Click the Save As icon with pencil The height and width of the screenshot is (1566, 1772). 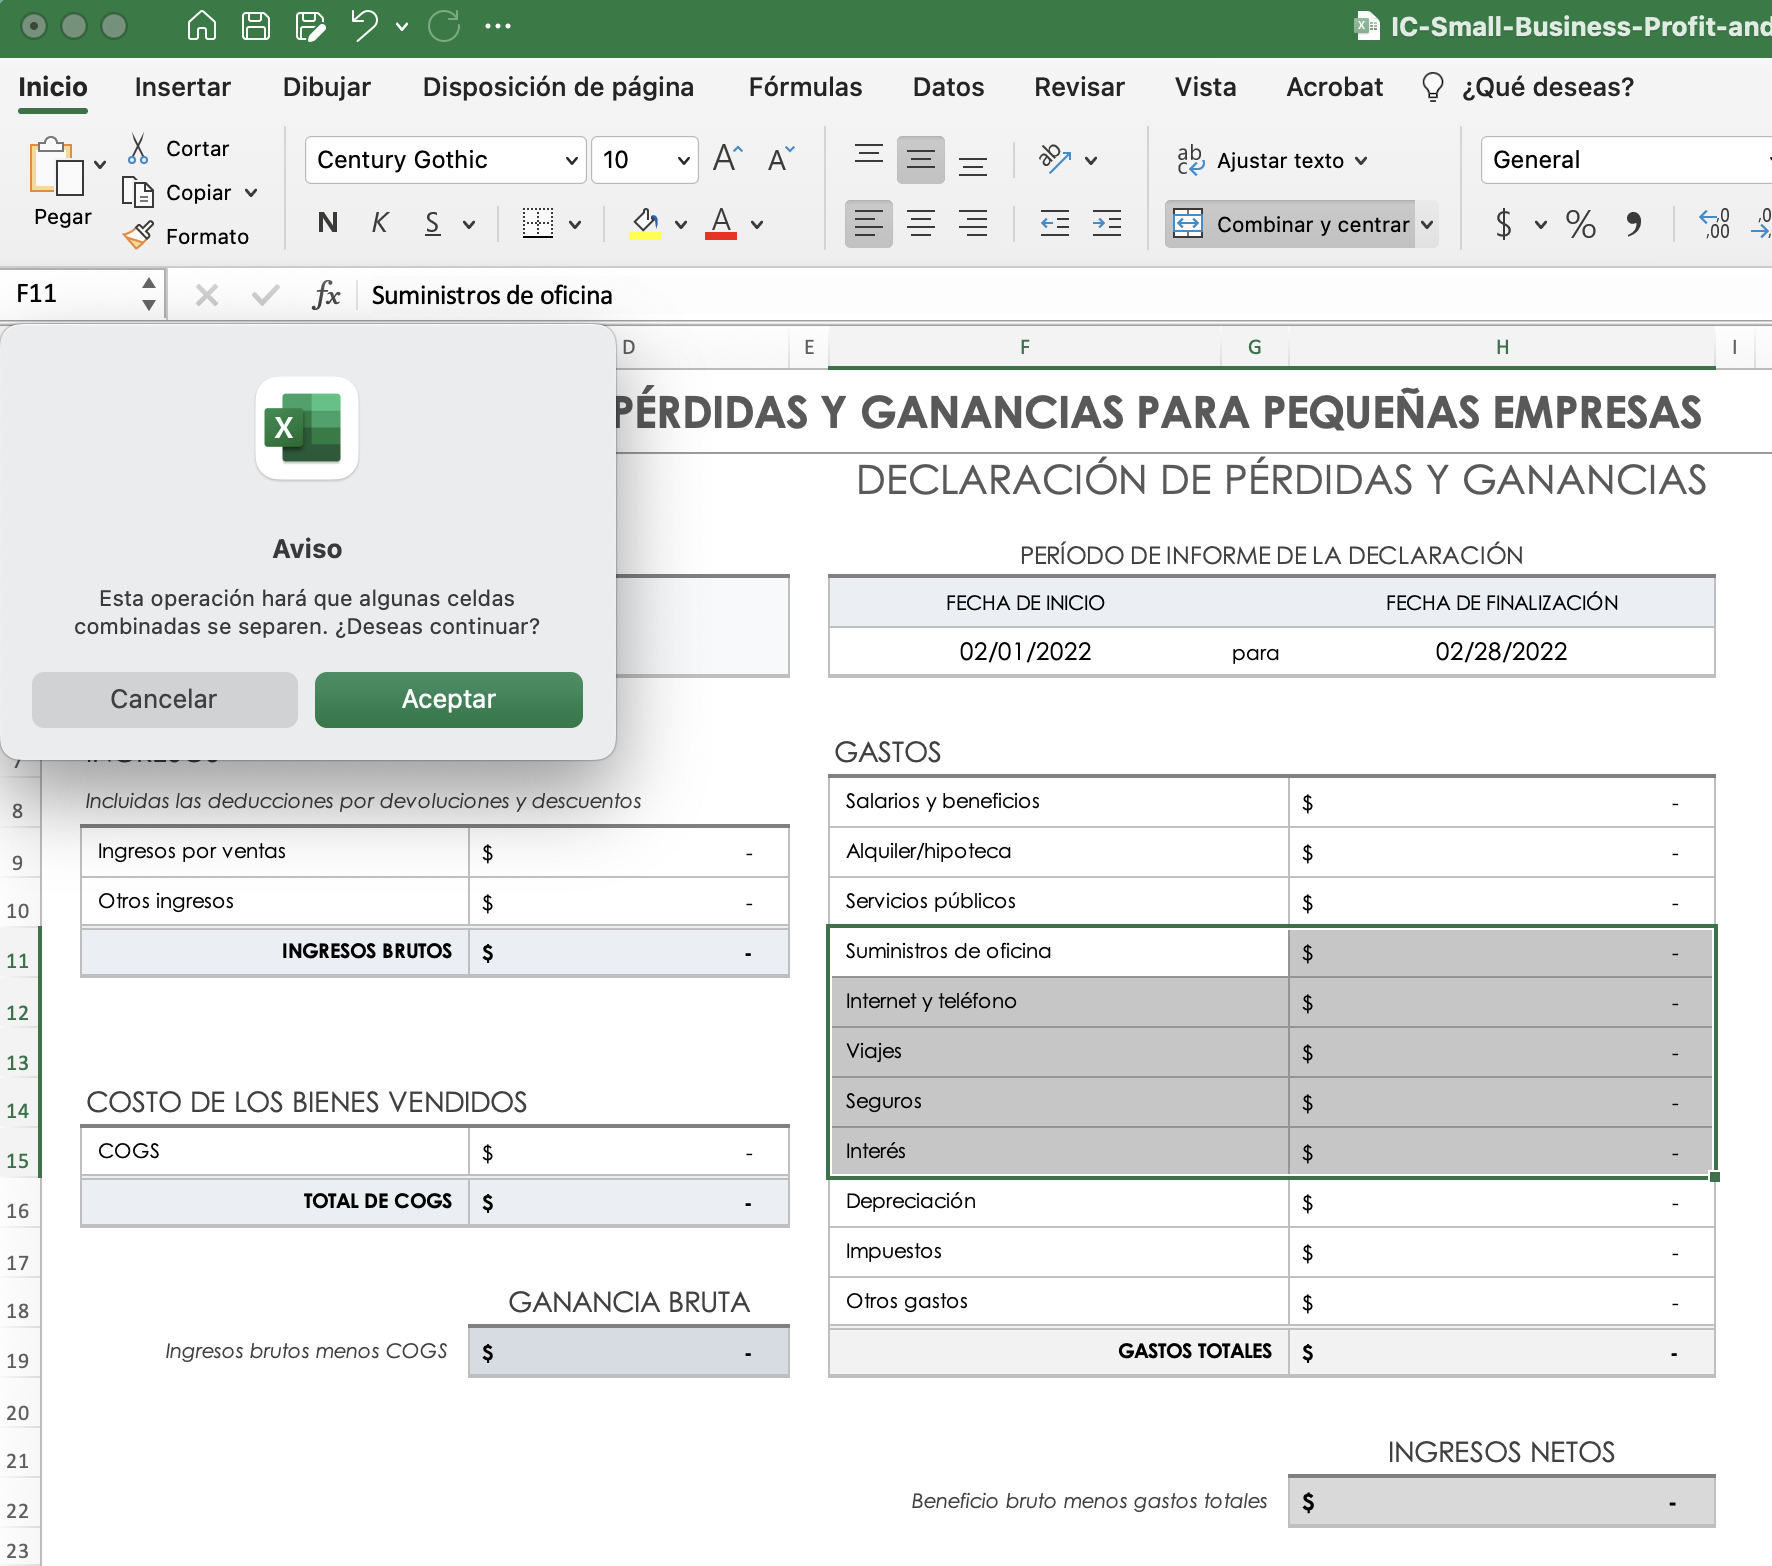[x=311, y=26]
